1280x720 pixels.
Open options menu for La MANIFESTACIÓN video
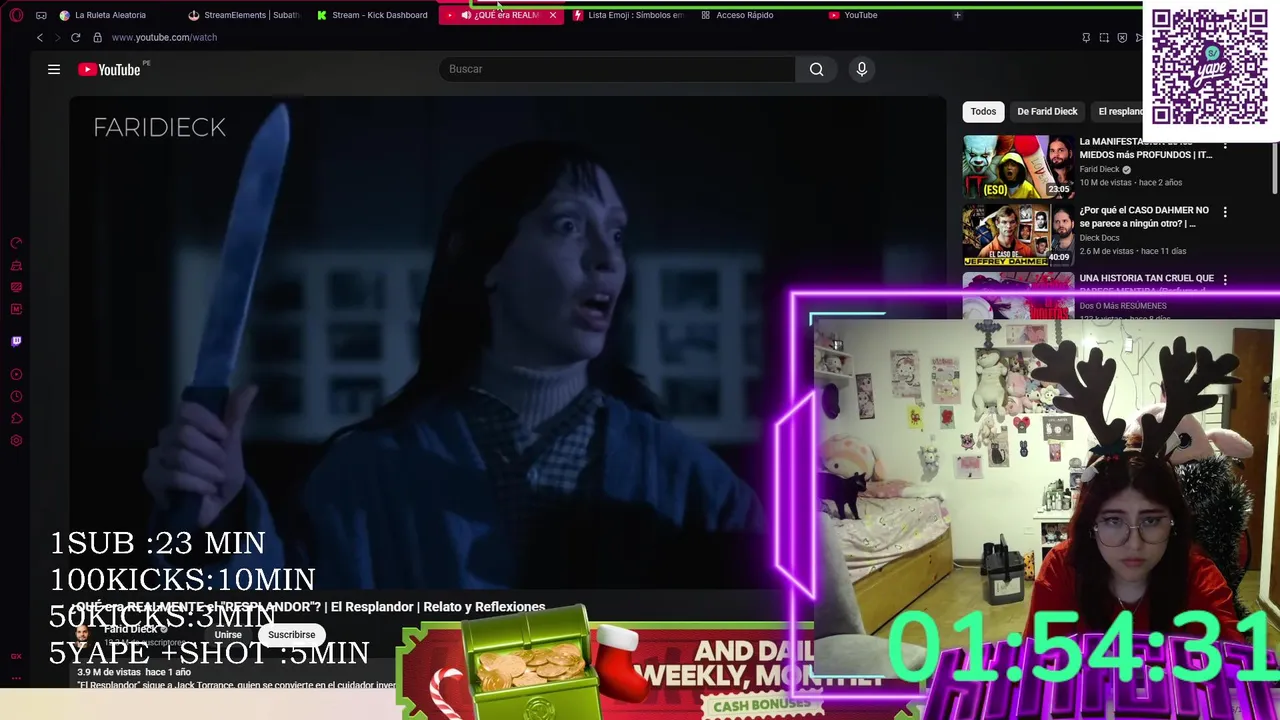[x=1225, y=144]
